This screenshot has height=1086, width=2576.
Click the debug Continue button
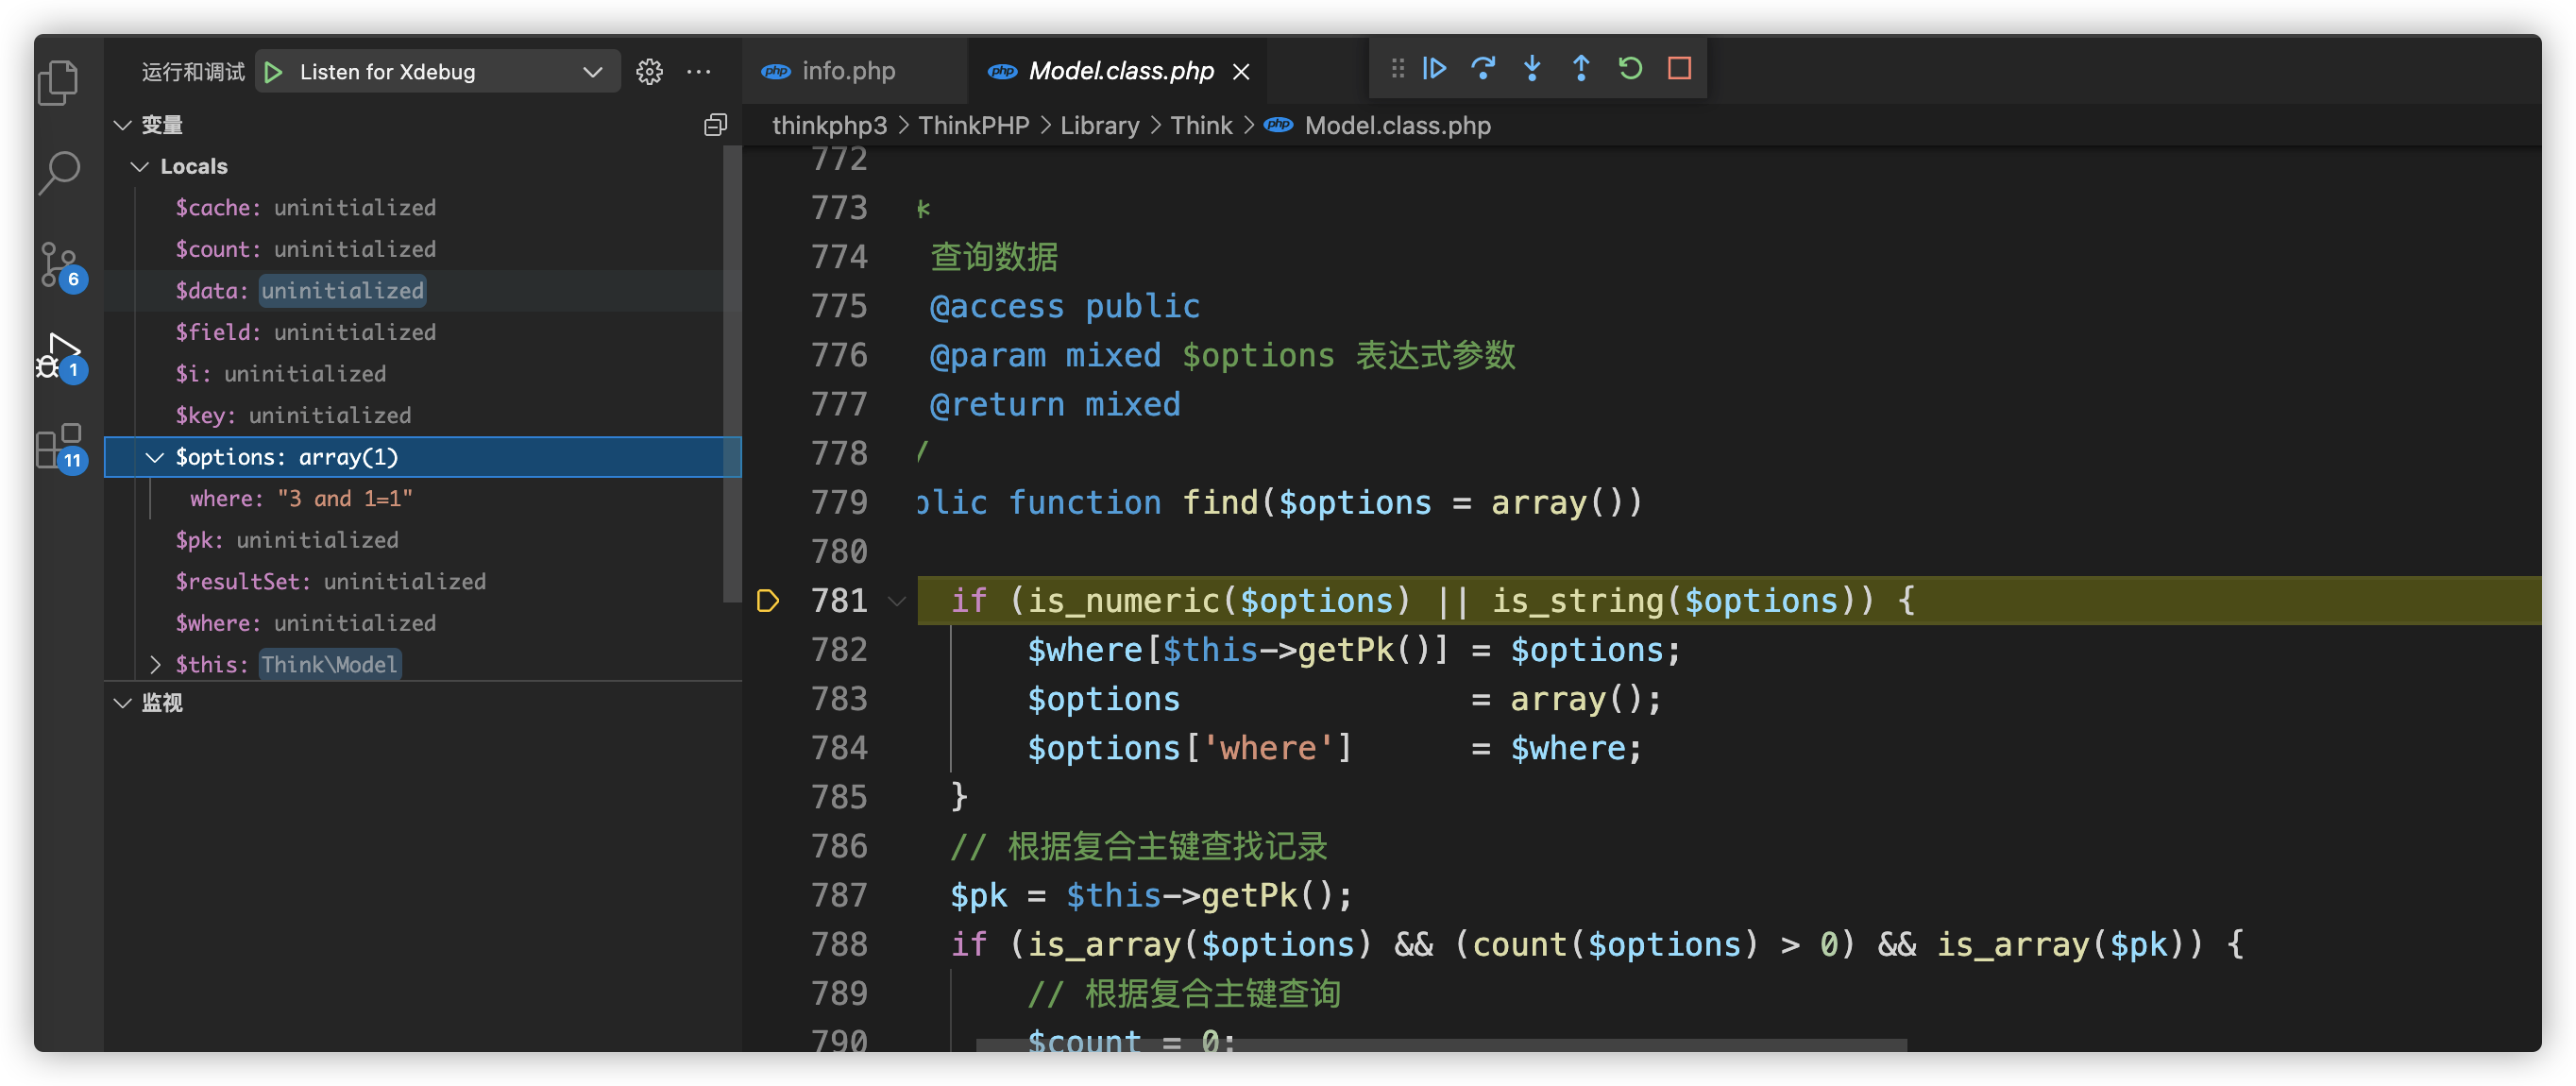(1434, 69)
